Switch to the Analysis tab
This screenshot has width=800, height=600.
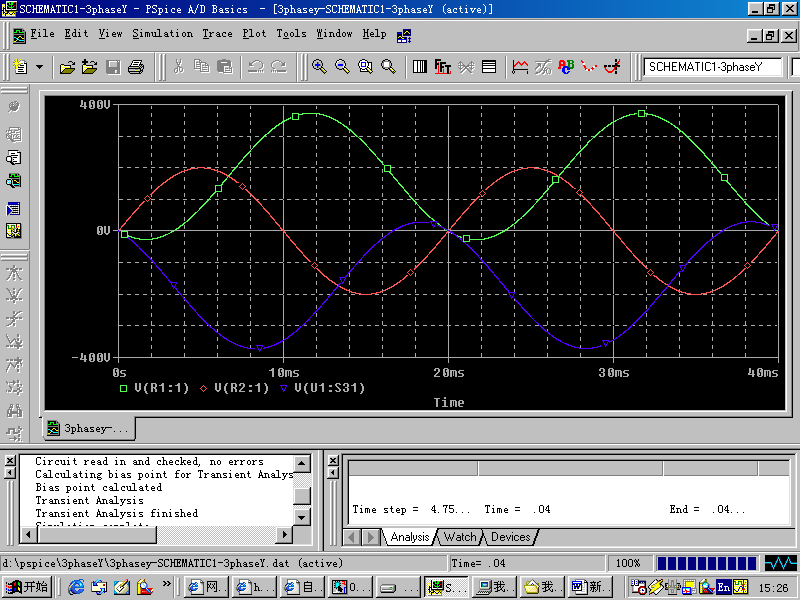[409, 537]
